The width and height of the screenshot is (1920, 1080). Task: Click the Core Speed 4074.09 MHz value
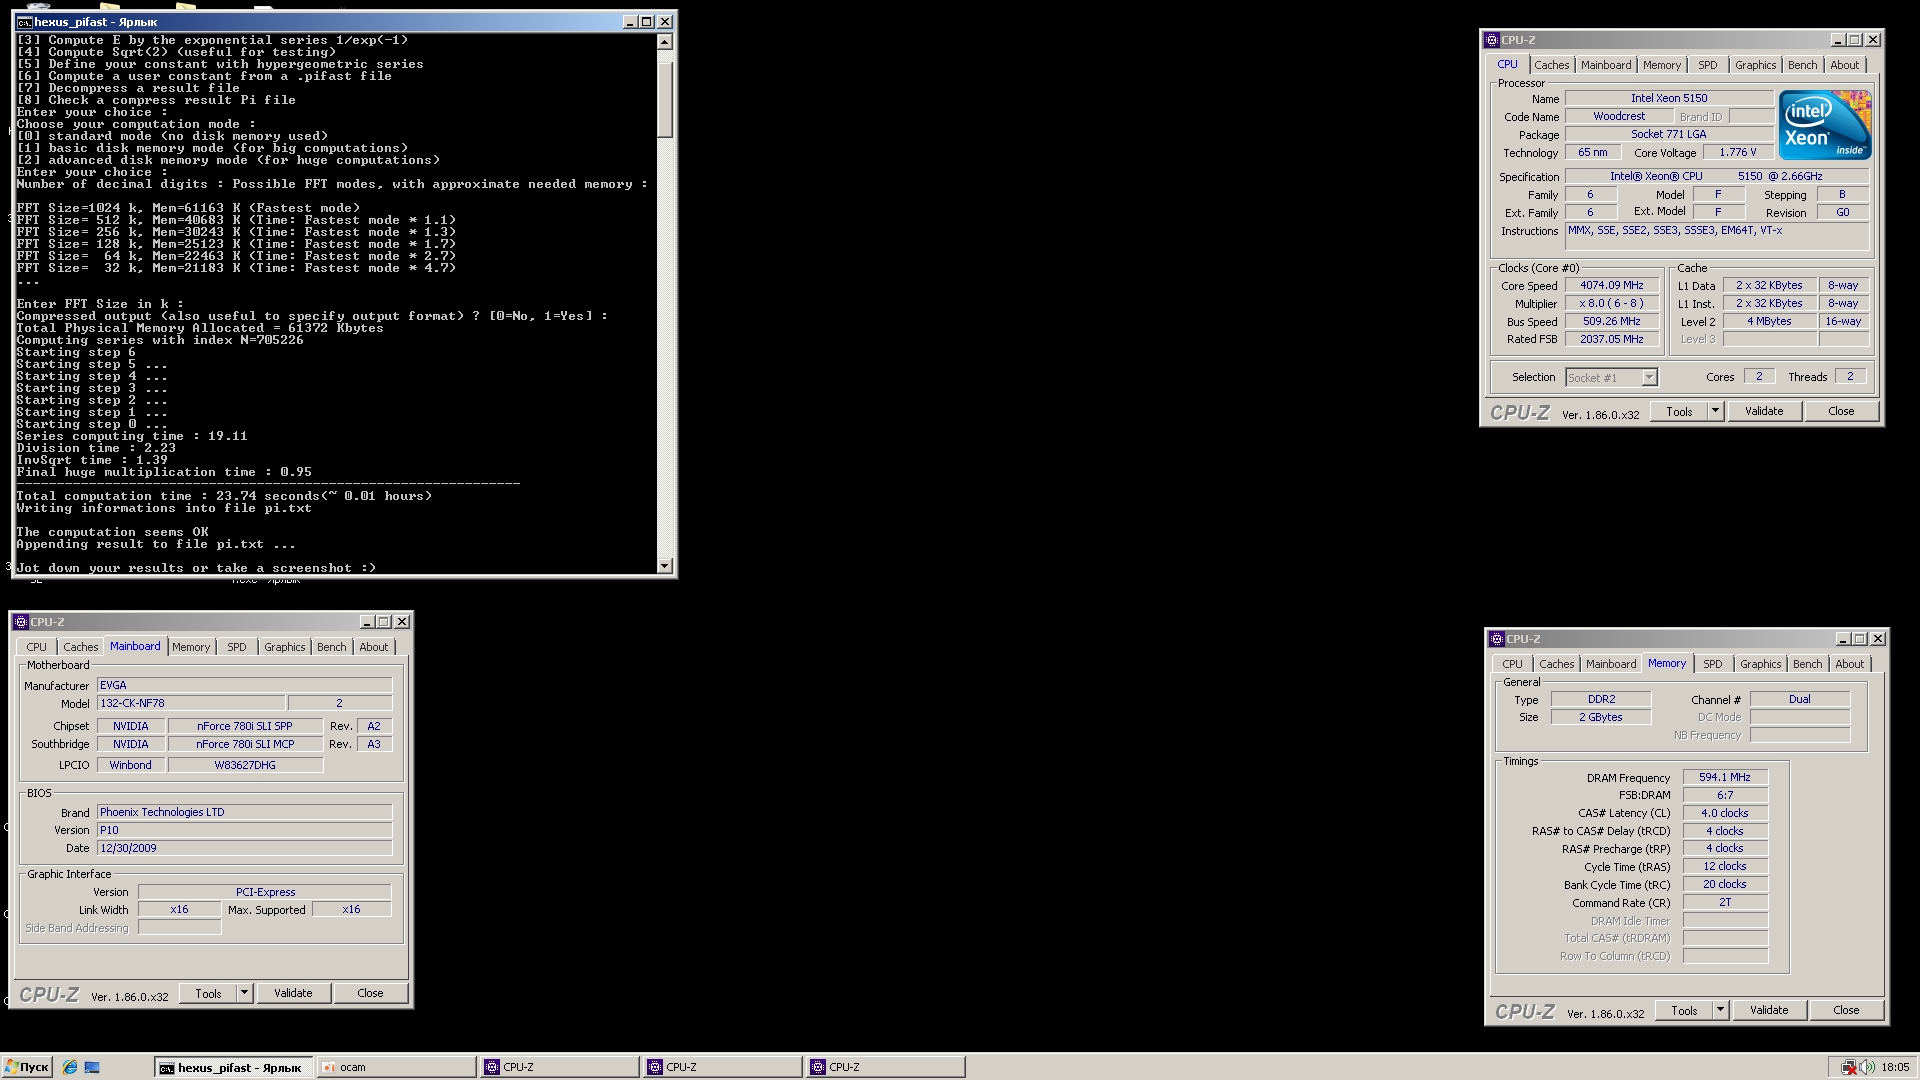[1611, 285]
